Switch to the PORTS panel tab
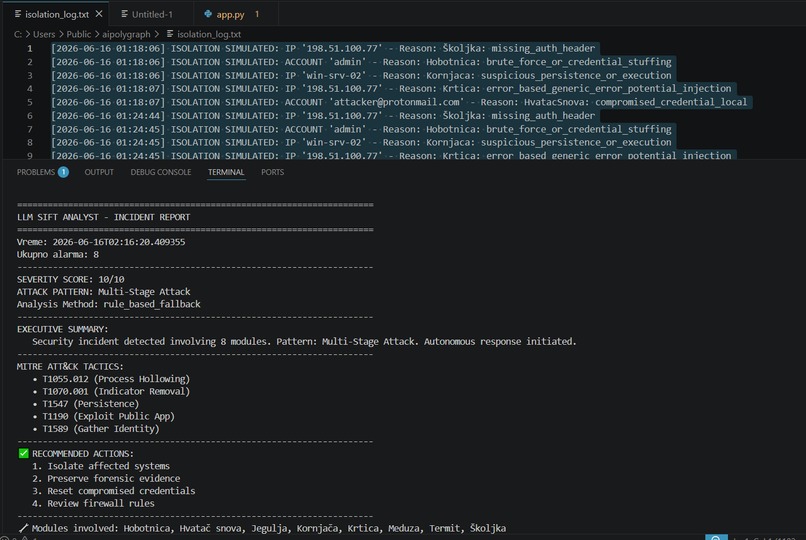This screenshot has height=540, width=806. click(272, 172)
